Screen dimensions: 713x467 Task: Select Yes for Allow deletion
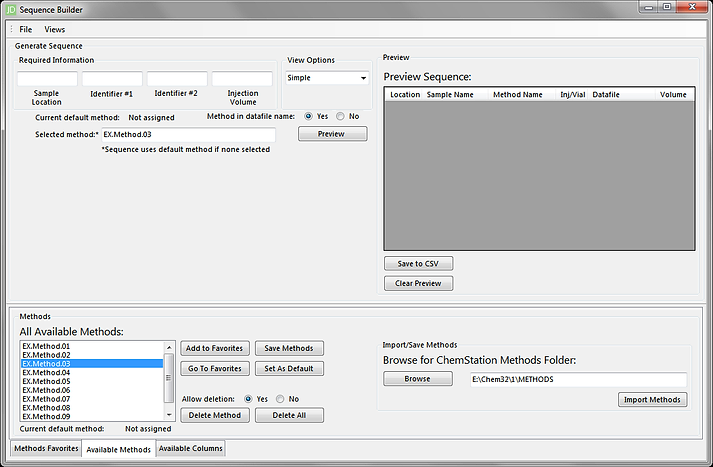(x=248, y=399)
